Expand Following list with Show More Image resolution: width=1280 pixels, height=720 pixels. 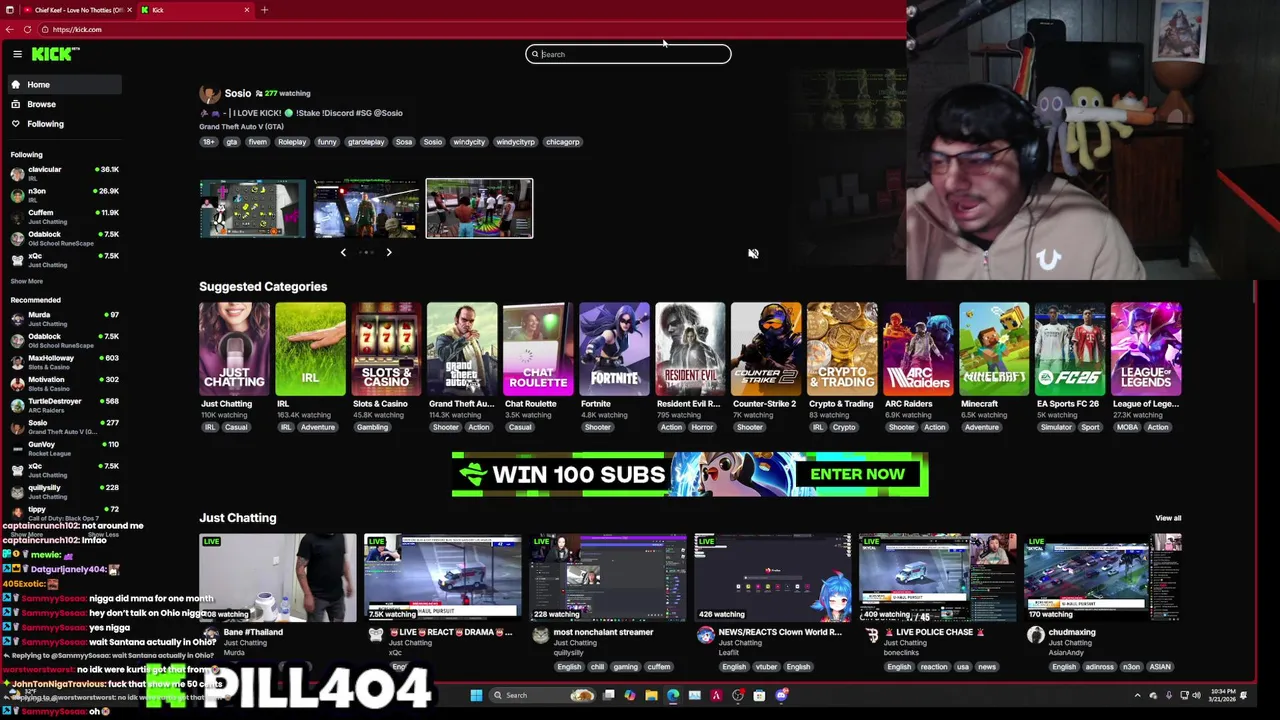pyautogui.click(x=27, y=281)
